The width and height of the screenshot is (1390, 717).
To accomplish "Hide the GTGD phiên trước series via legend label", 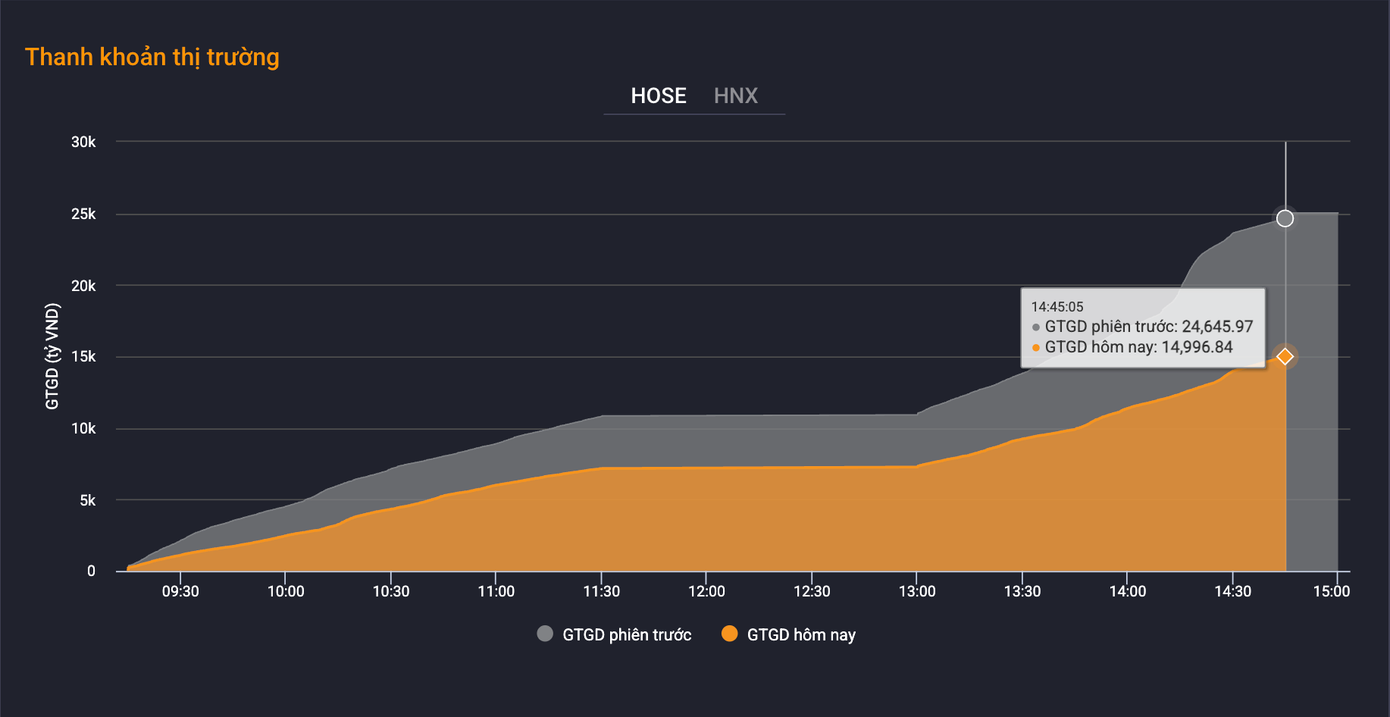I will click(626, 635).
